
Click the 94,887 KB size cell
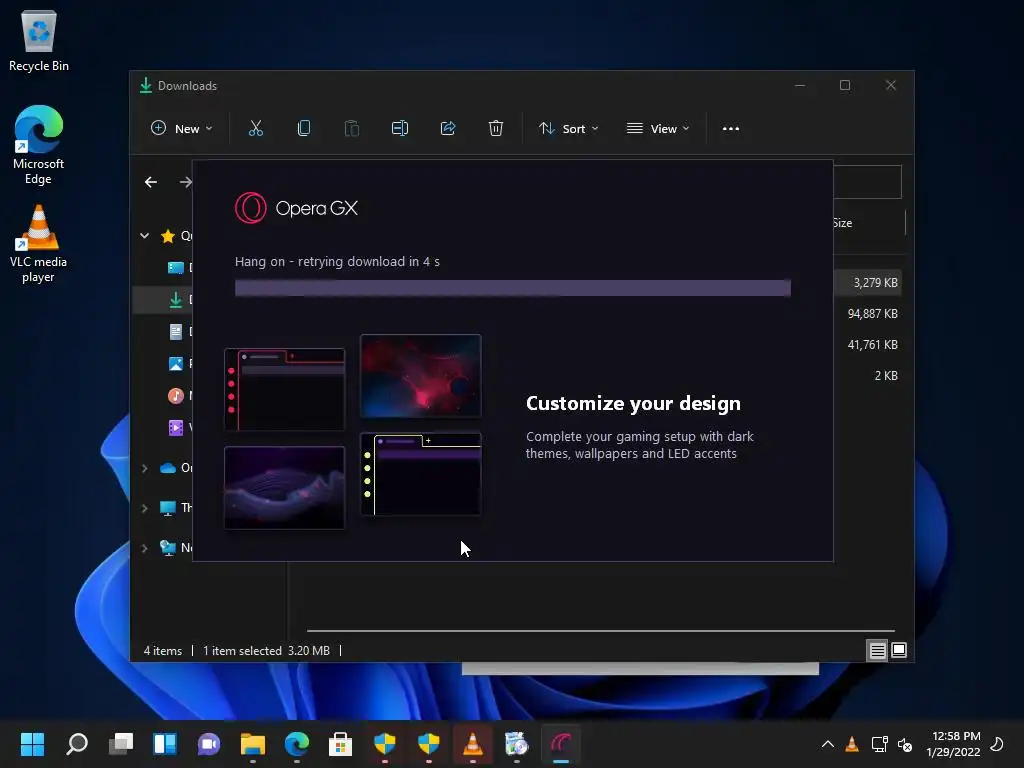[872, 314]
